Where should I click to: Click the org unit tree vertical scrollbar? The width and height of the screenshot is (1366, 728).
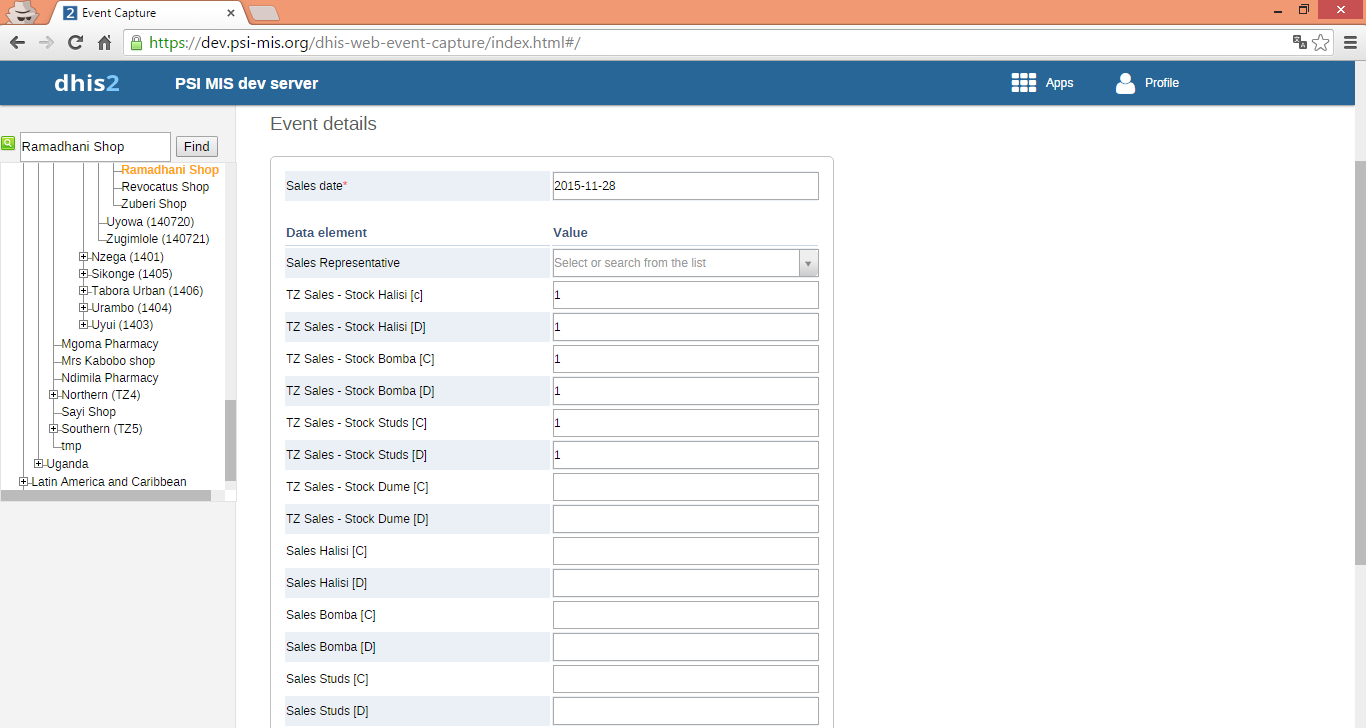(x=231, y=440)
